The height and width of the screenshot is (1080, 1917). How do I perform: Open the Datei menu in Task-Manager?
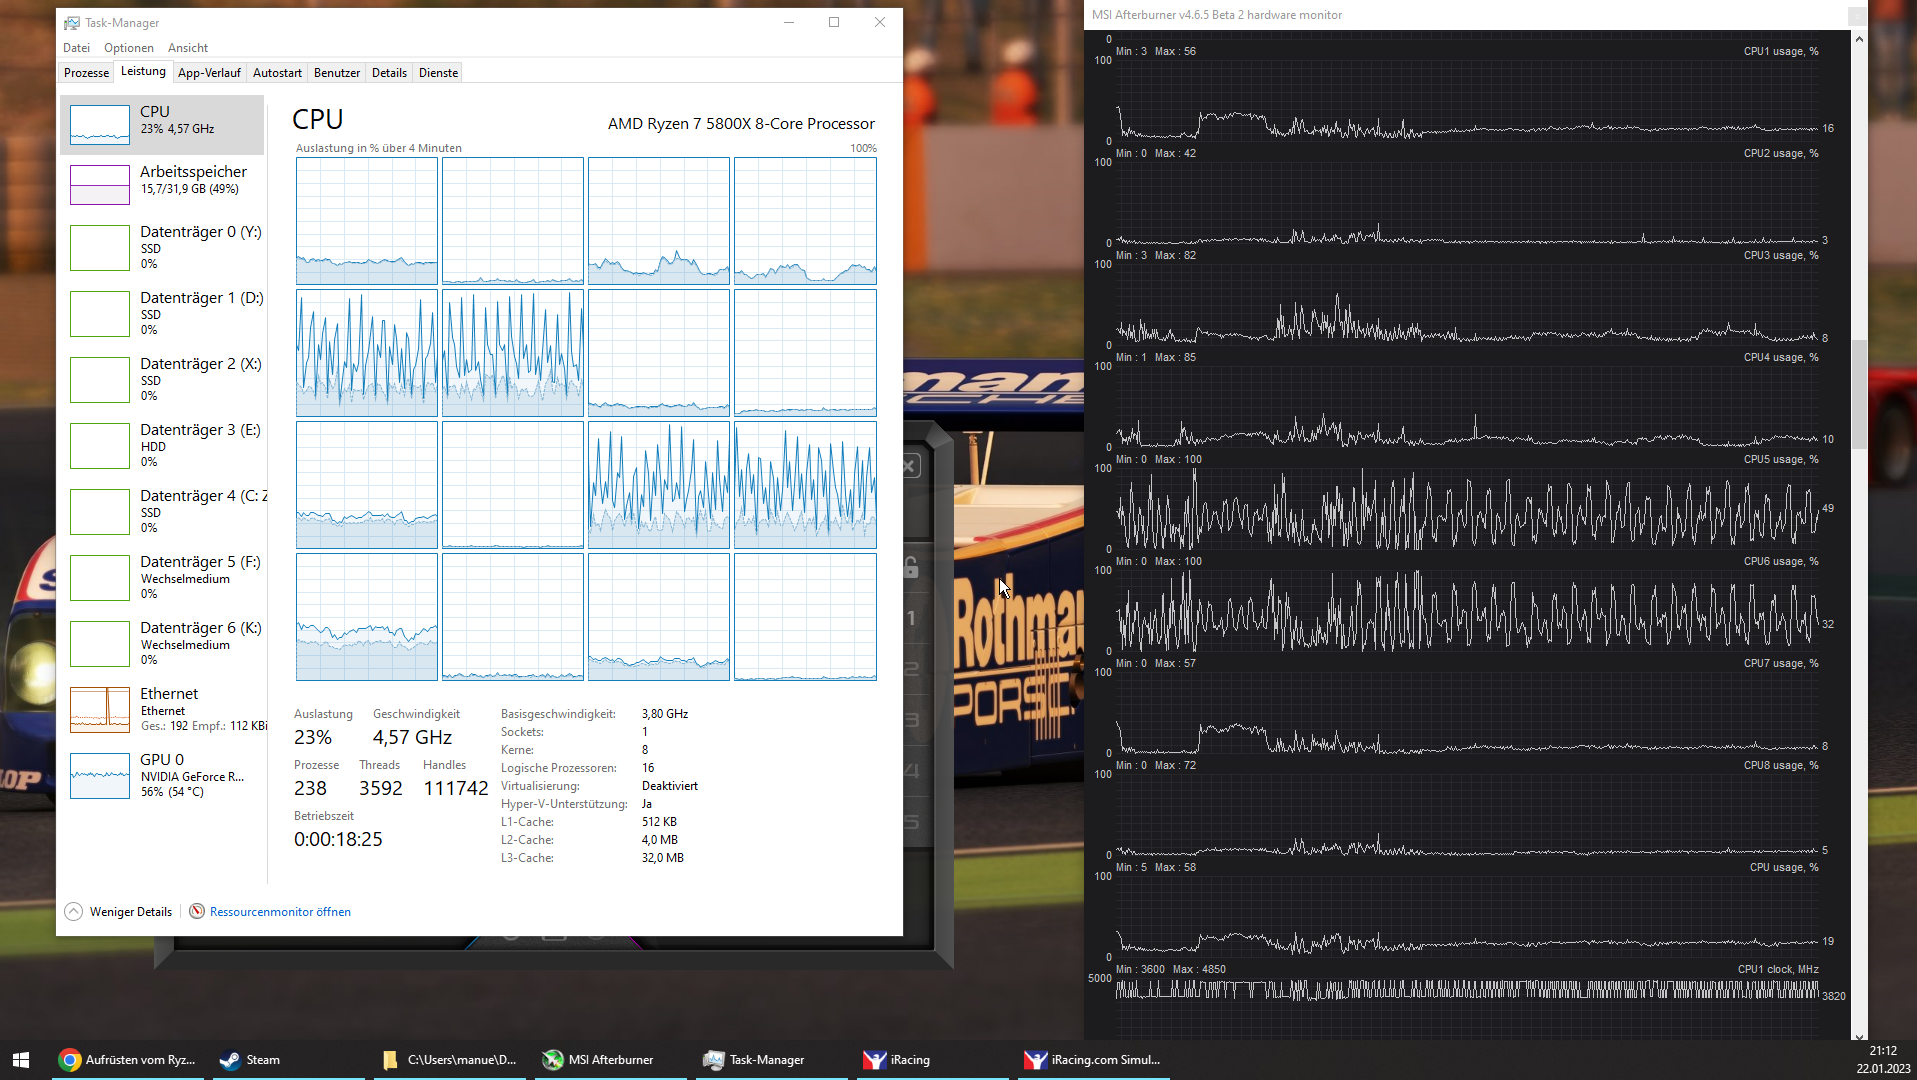click(x=76, y=48)
